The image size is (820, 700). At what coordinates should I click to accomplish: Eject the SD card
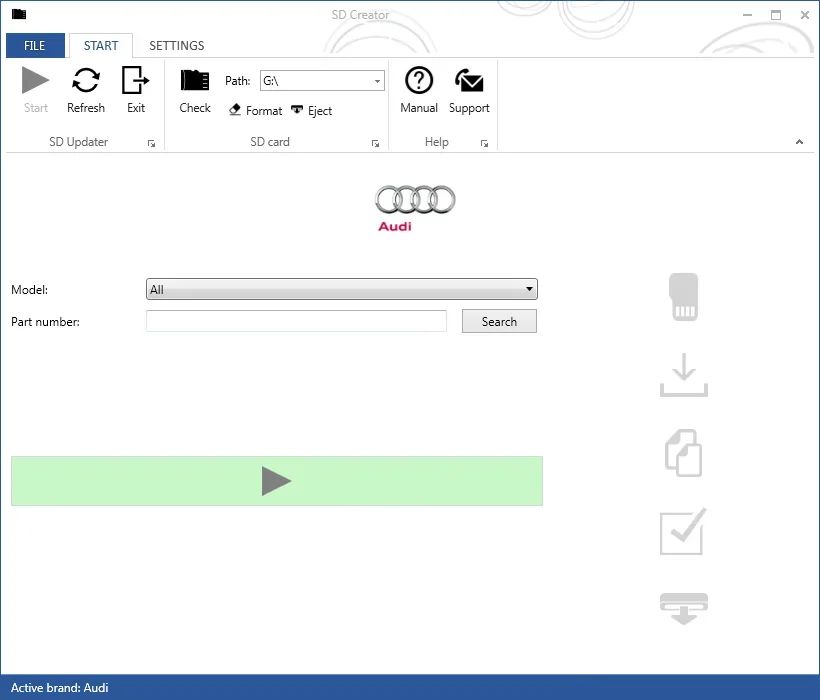tap(312, 110)
